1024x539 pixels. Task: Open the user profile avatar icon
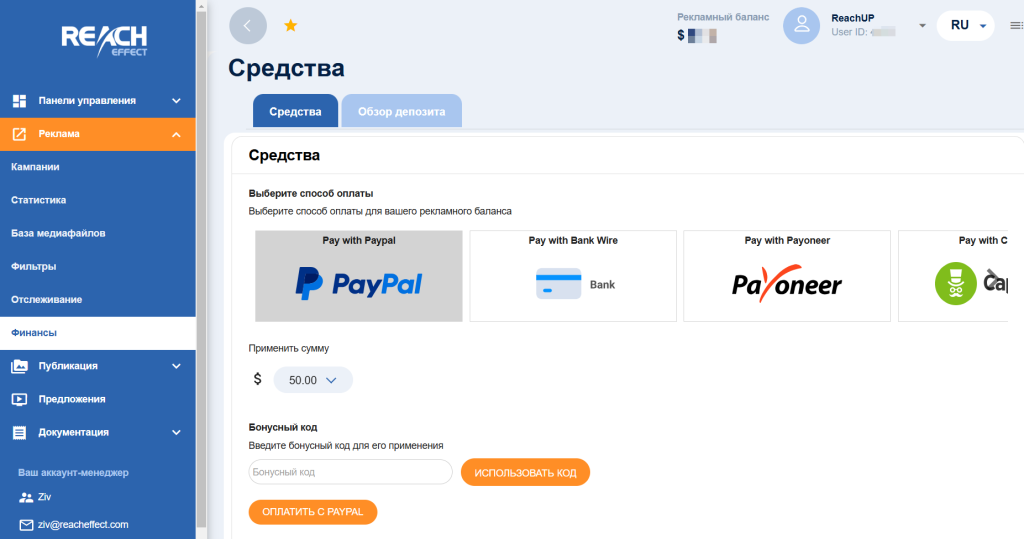pos(801,26)
